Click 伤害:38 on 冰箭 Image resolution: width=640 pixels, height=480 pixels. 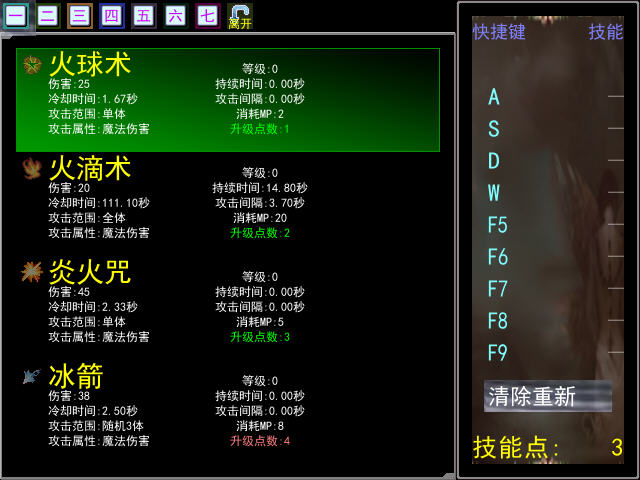[69, 396]
